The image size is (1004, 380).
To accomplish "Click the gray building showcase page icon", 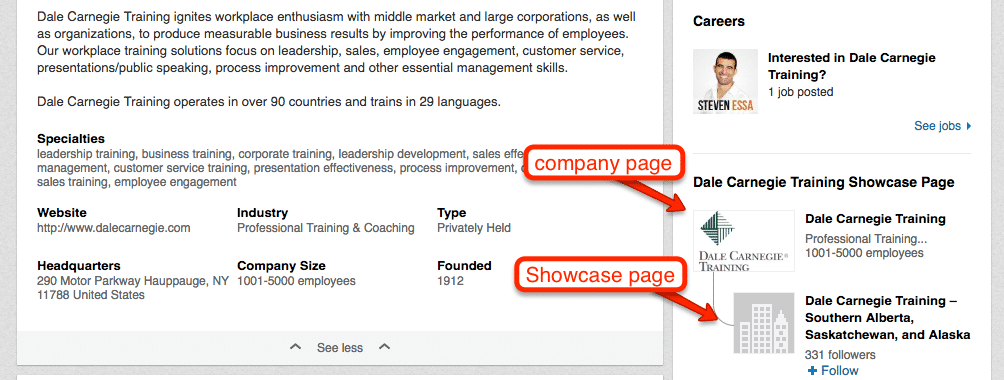I will pos(764,323).
